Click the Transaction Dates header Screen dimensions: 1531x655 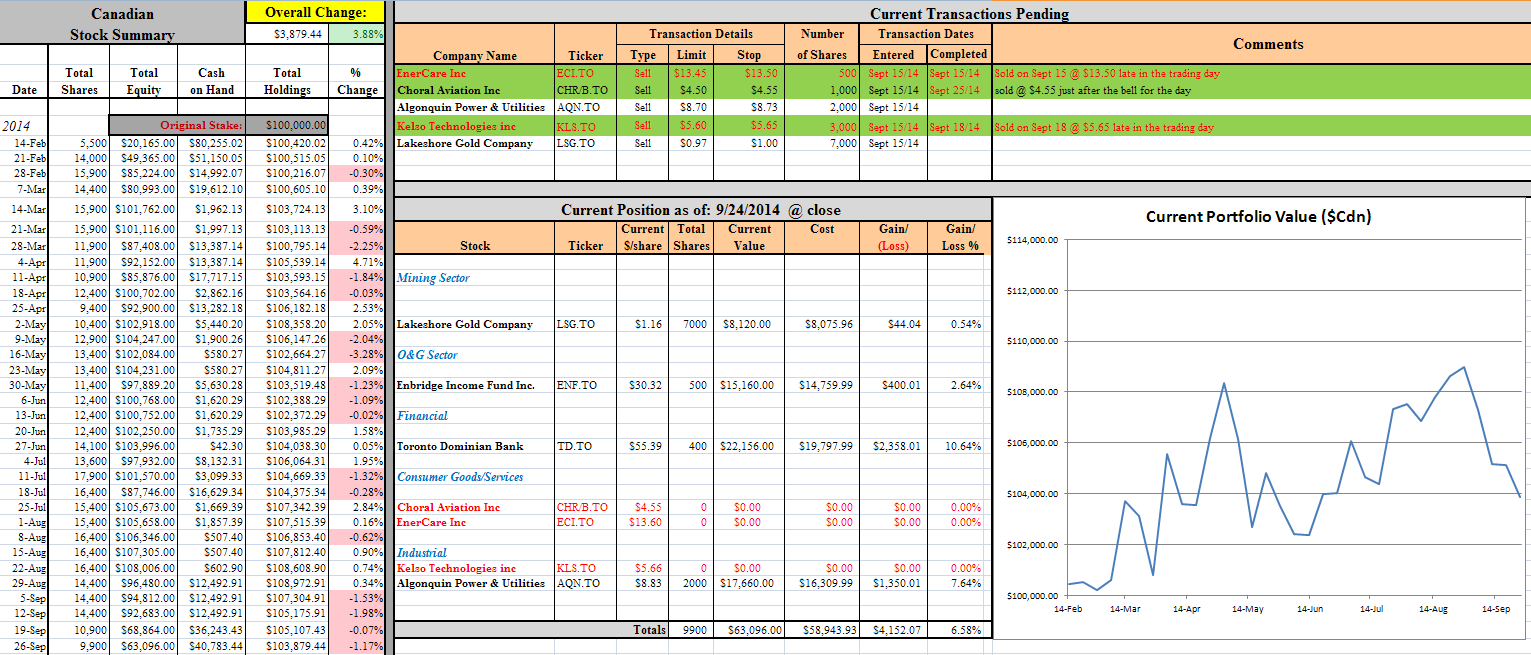[x=926, y=34]
